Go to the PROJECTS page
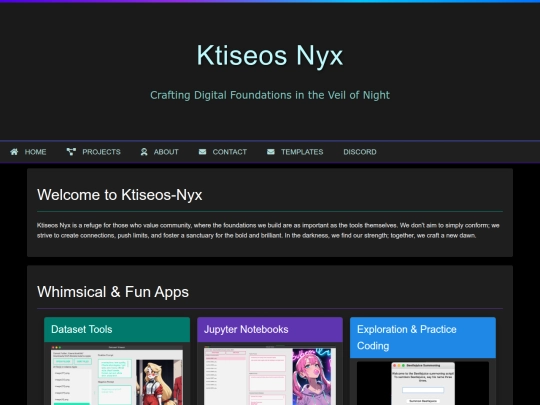This screenshot has width=540, height=405. (x=93, y=152)
